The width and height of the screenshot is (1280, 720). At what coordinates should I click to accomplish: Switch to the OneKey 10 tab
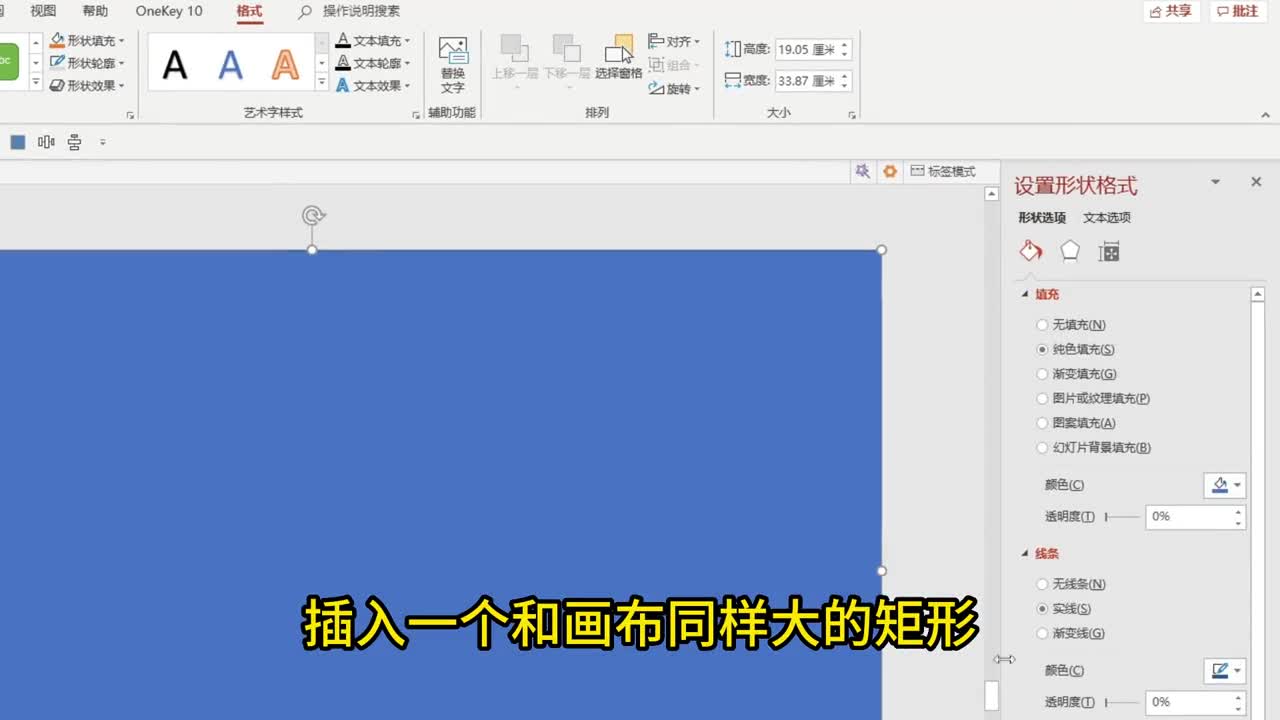coord(169,11)
